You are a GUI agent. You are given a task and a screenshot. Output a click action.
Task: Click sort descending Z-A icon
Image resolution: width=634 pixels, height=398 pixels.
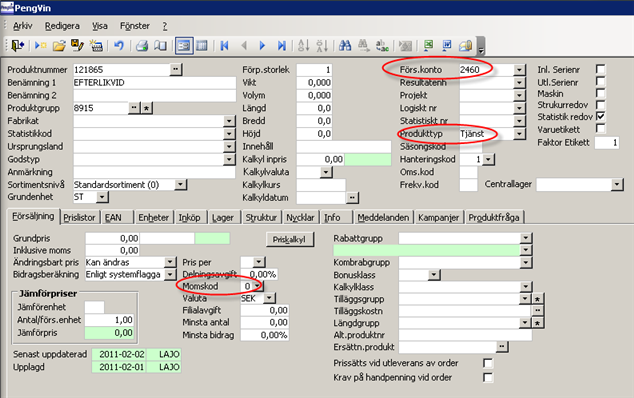(322, 46)
